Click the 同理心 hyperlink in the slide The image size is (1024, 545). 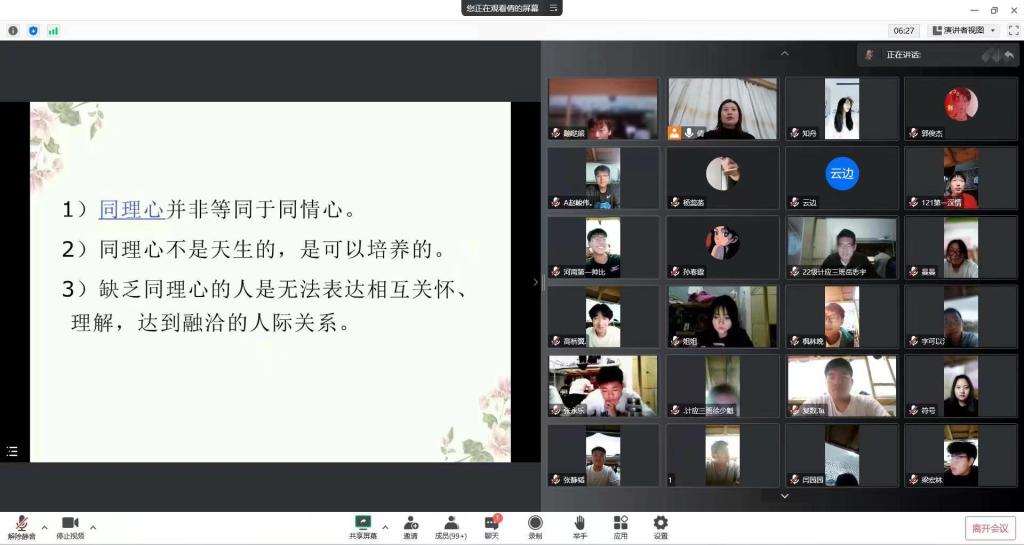tap(131, 210)
